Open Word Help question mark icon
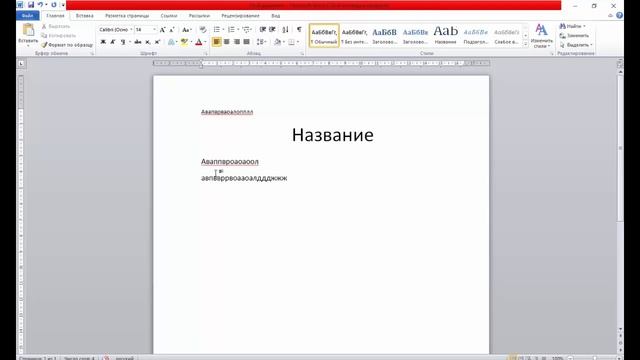Viewport: 640px width, 360px height. tap(619, 16)
